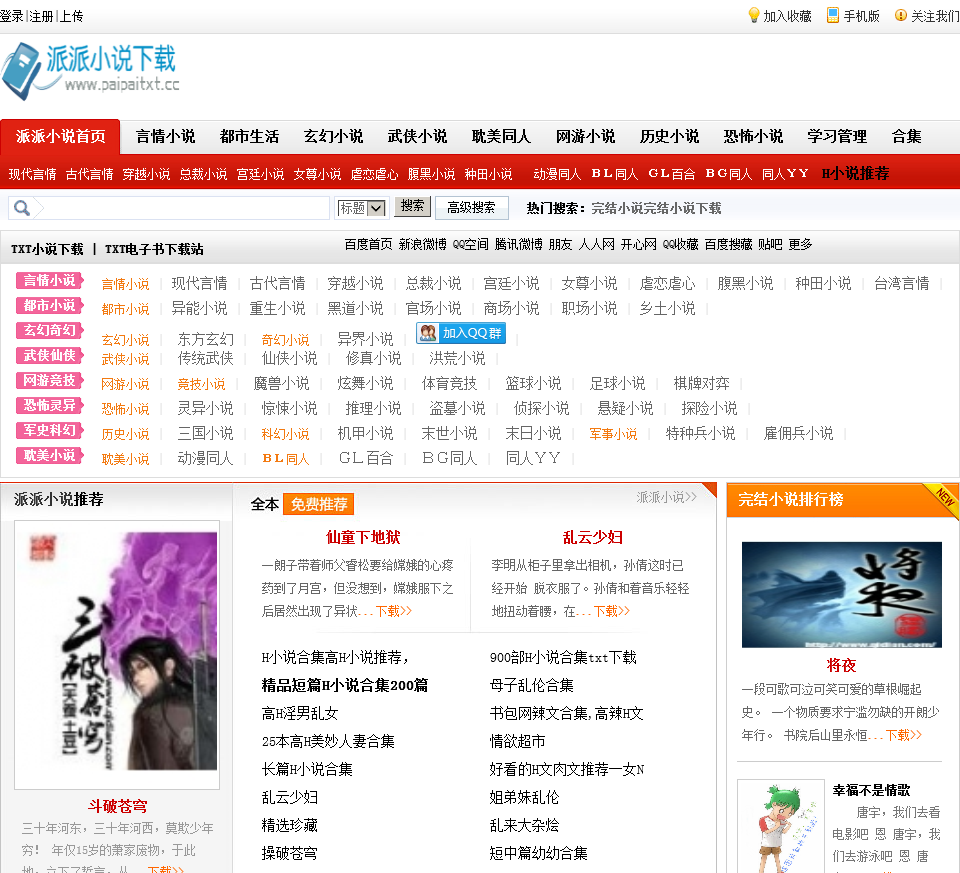Click the 手机版 phone icon

[832, 15]
